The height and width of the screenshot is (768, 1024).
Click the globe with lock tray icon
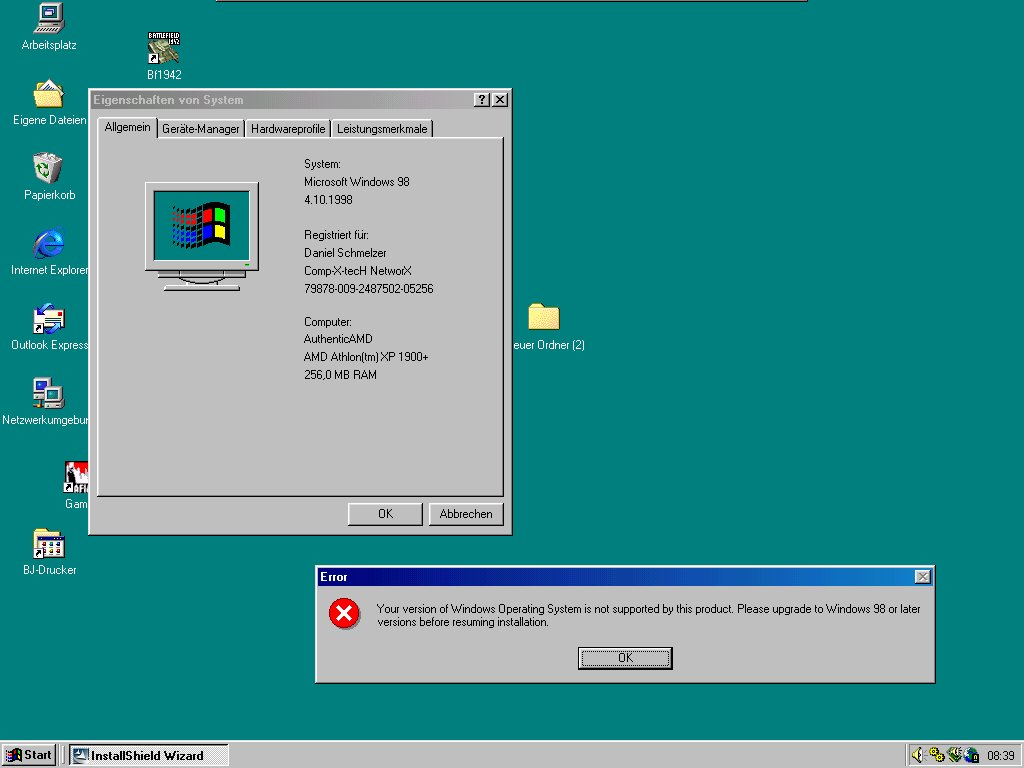[x=972, y=755]
